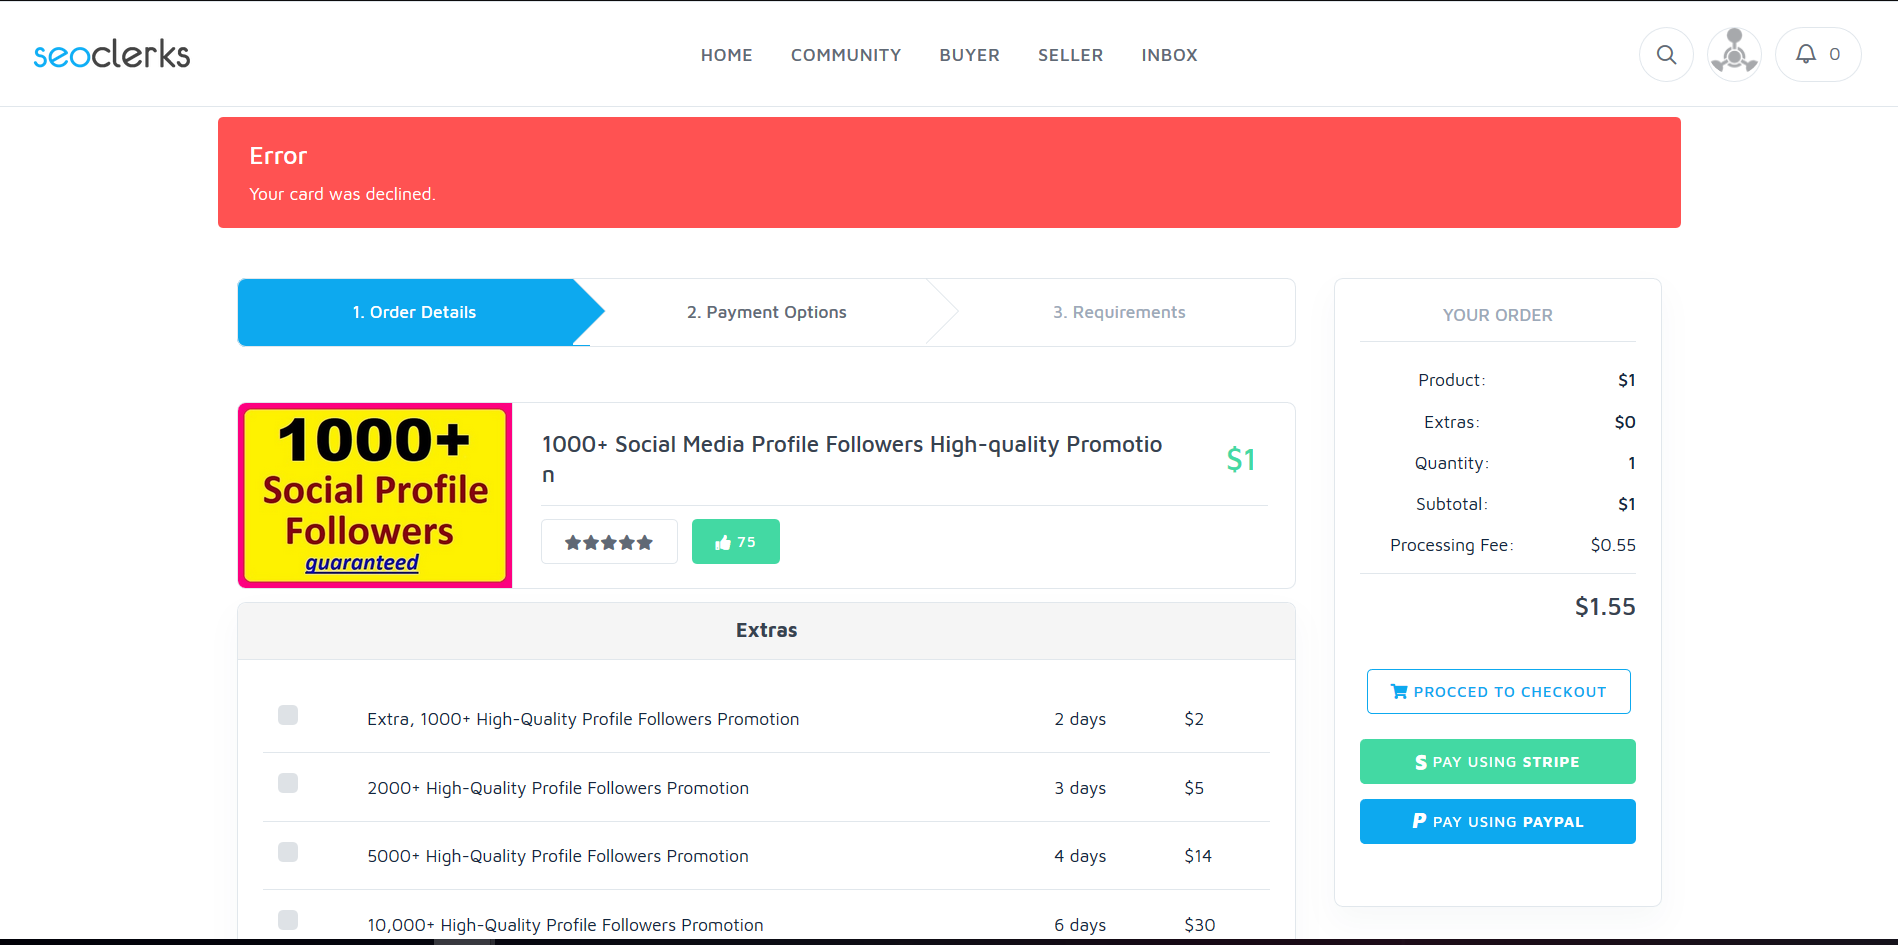Open the Inbox menu

pos(1170,55)
